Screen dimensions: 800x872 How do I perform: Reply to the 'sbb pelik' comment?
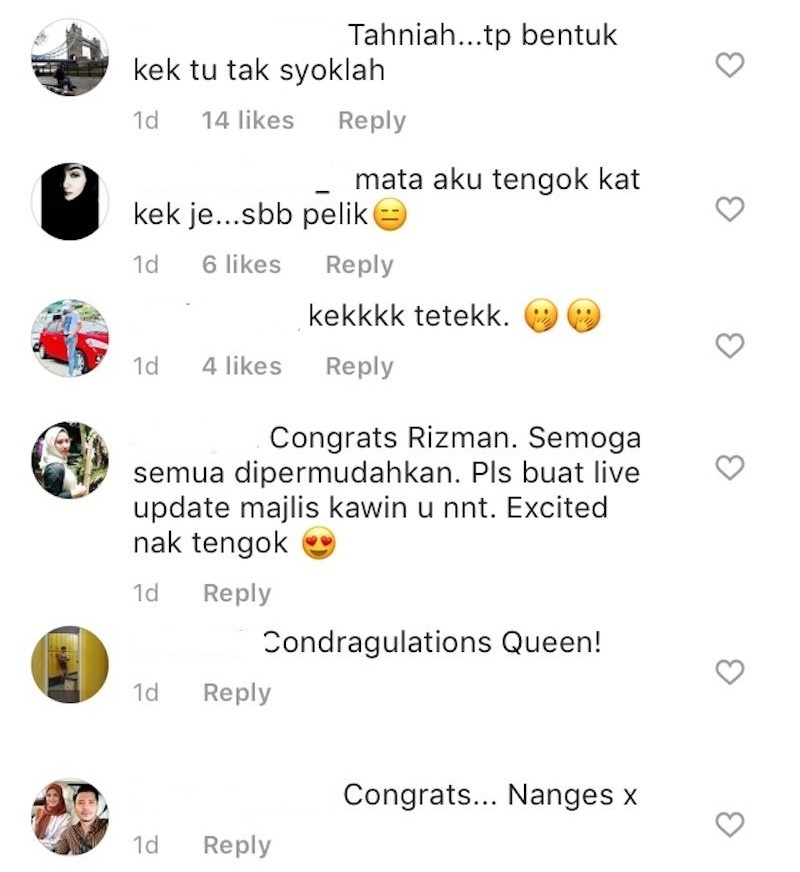[x=359, y=265]
